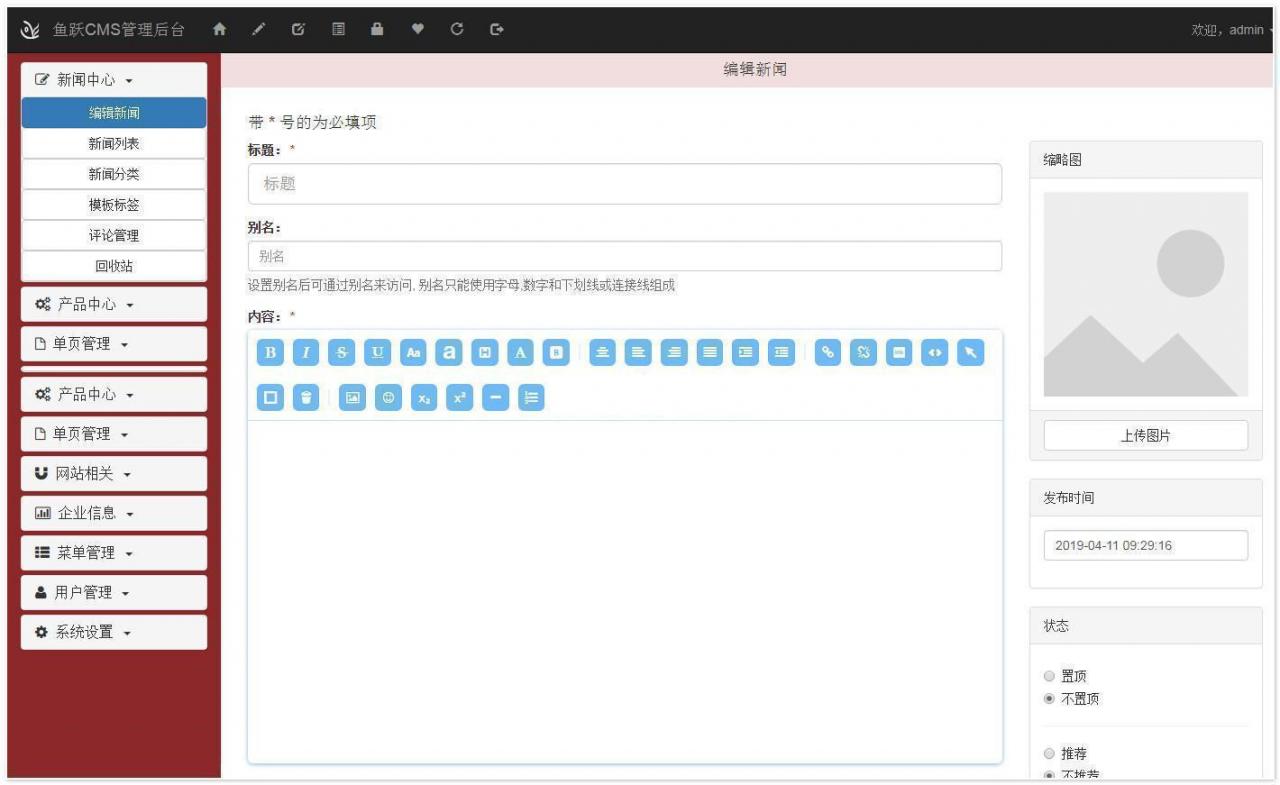Select the strikethrough formatting icon
The image size is (1280, 785).
point(341,352)
